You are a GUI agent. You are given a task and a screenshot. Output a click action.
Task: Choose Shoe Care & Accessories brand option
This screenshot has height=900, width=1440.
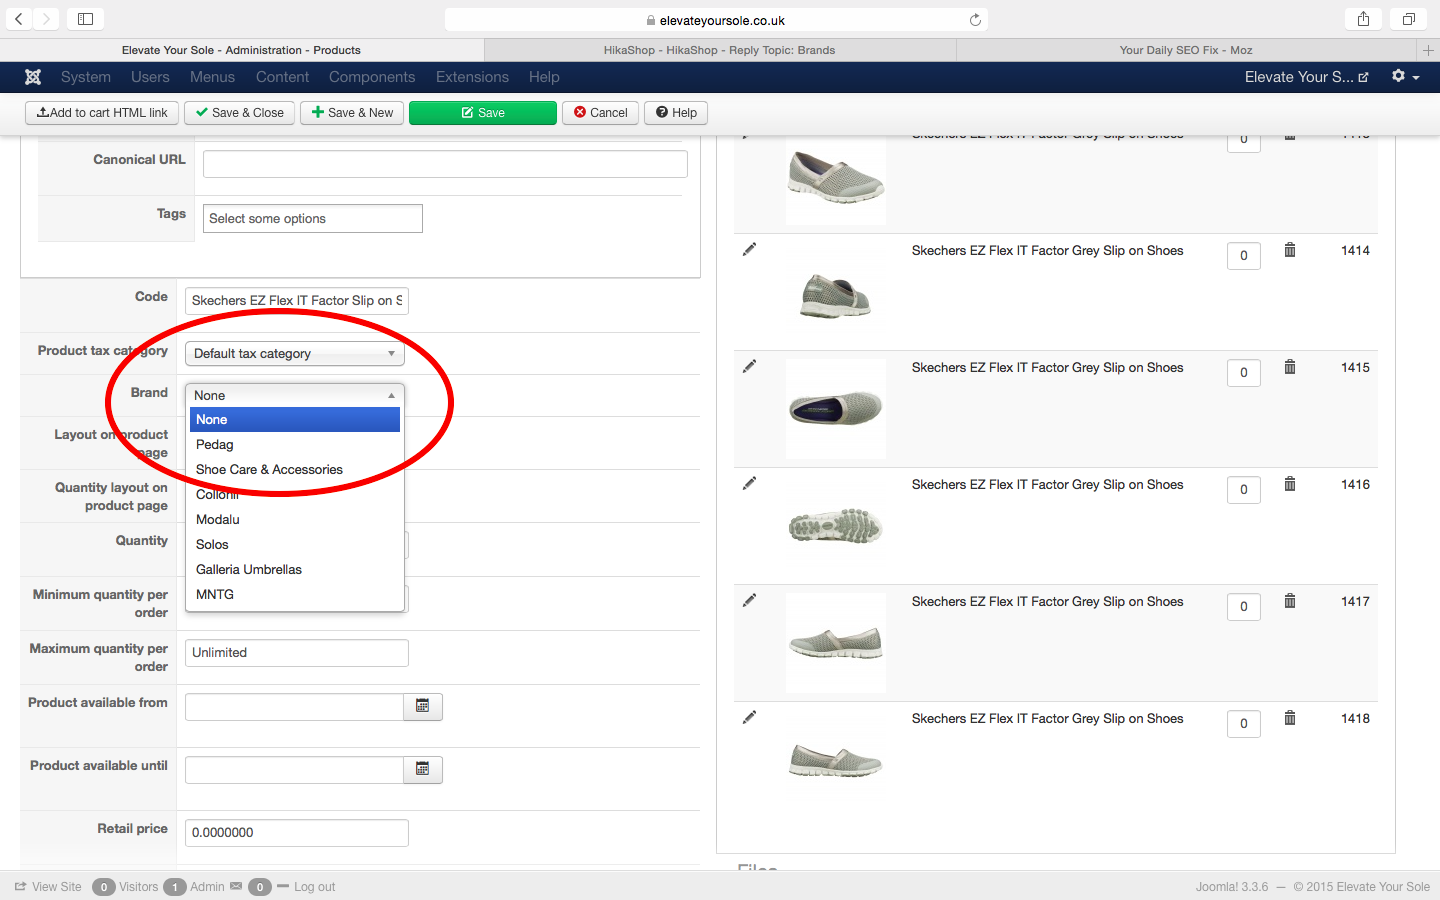click(x=295, y=470)
